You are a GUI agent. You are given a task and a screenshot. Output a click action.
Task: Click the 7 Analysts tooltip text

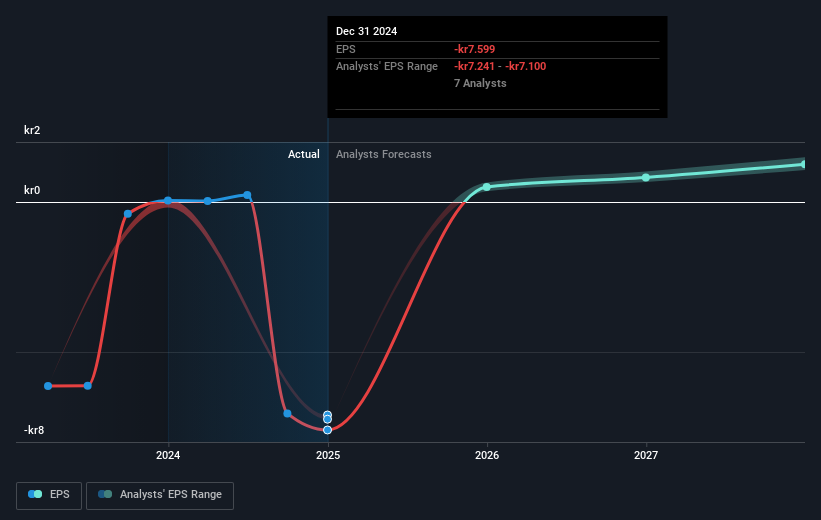480,83
